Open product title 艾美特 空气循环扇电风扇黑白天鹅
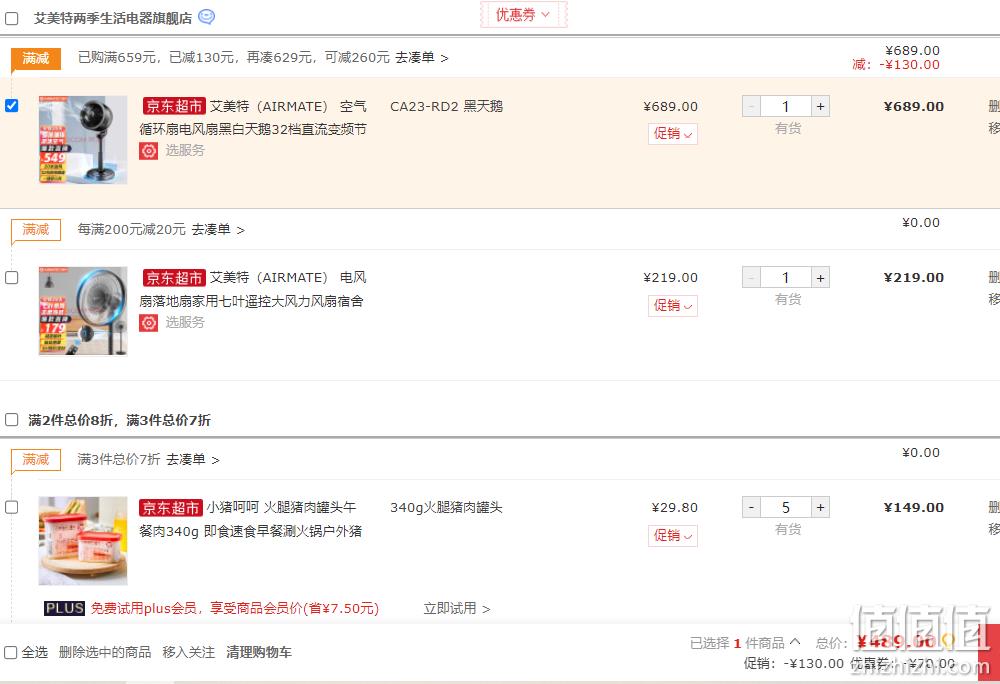This screenshot has width=1000, height=684. (x=253, y=117)
